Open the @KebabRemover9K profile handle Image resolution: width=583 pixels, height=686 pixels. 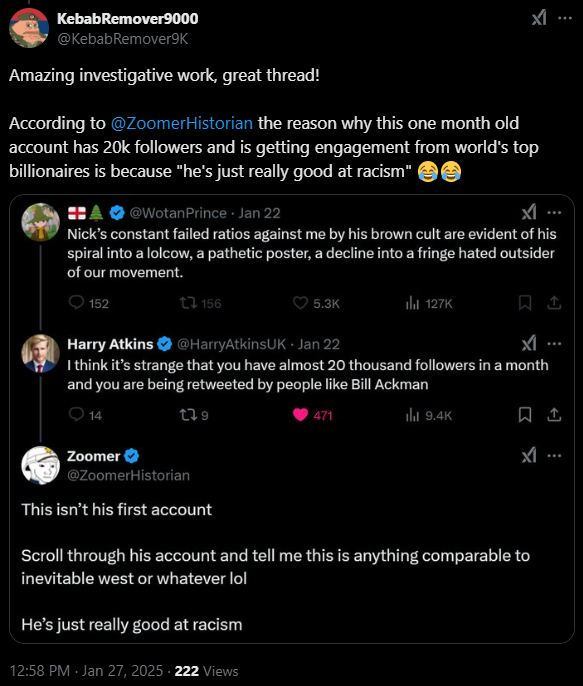coord(123,39)
